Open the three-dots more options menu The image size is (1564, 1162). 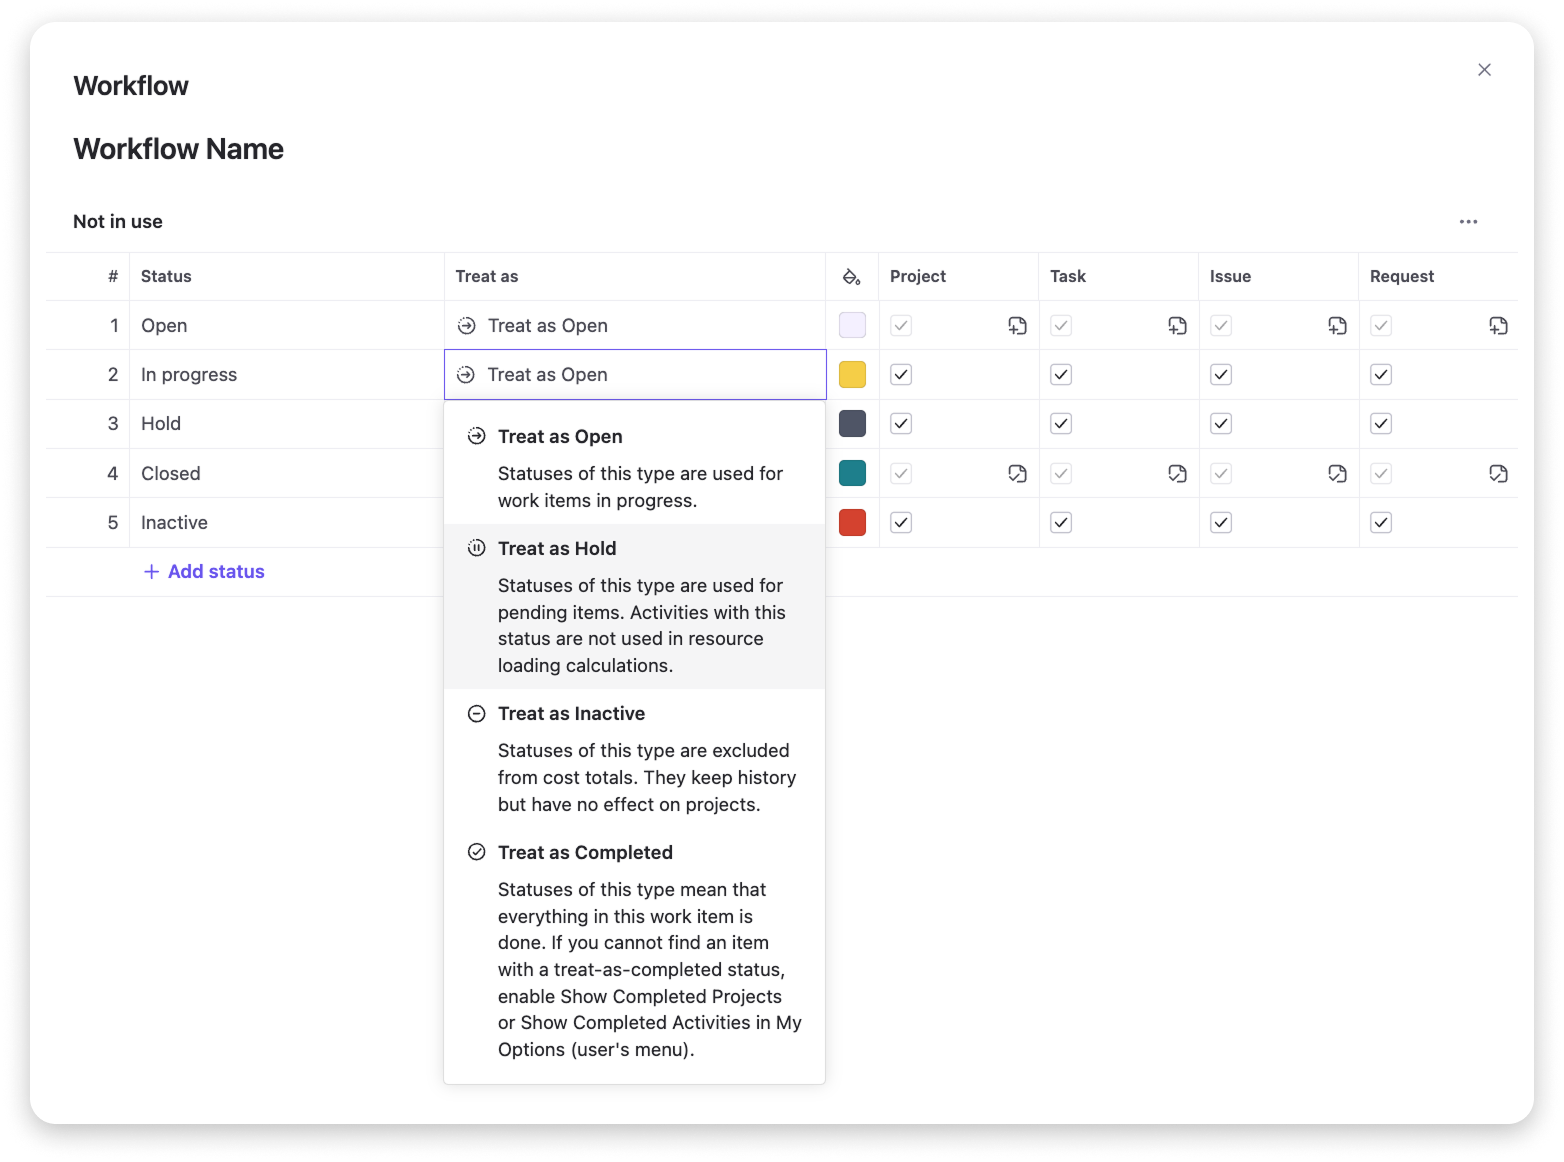(x=1468, y=222)
